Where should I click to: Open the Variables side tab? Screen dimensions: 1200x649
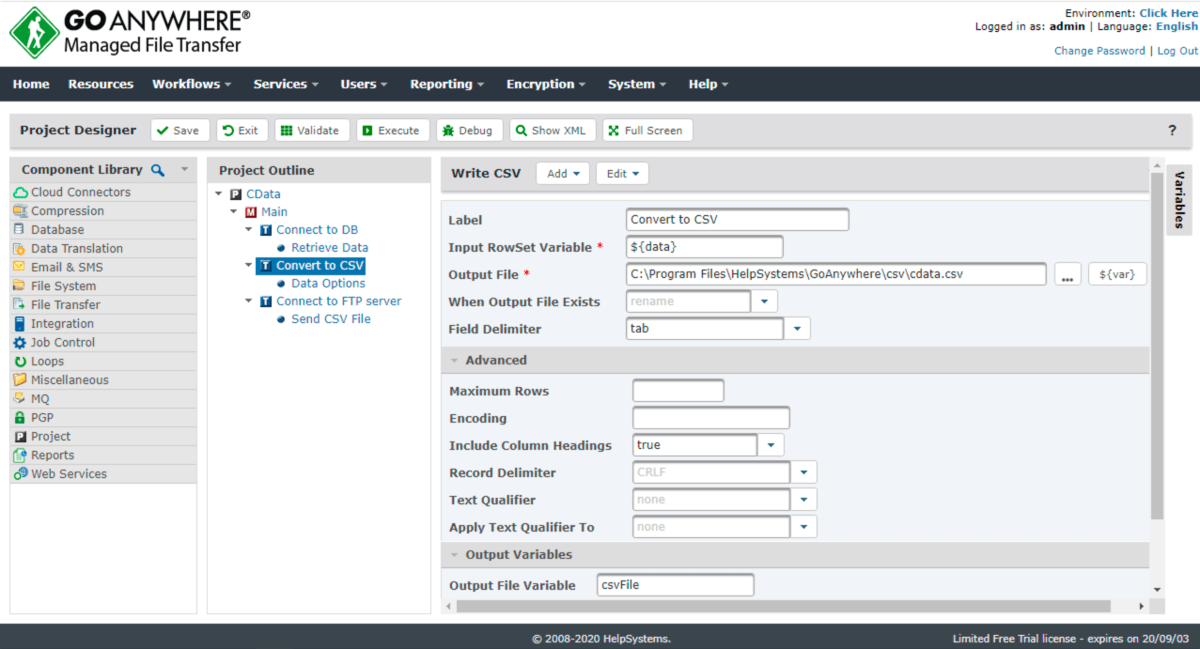pos(1179,200)
